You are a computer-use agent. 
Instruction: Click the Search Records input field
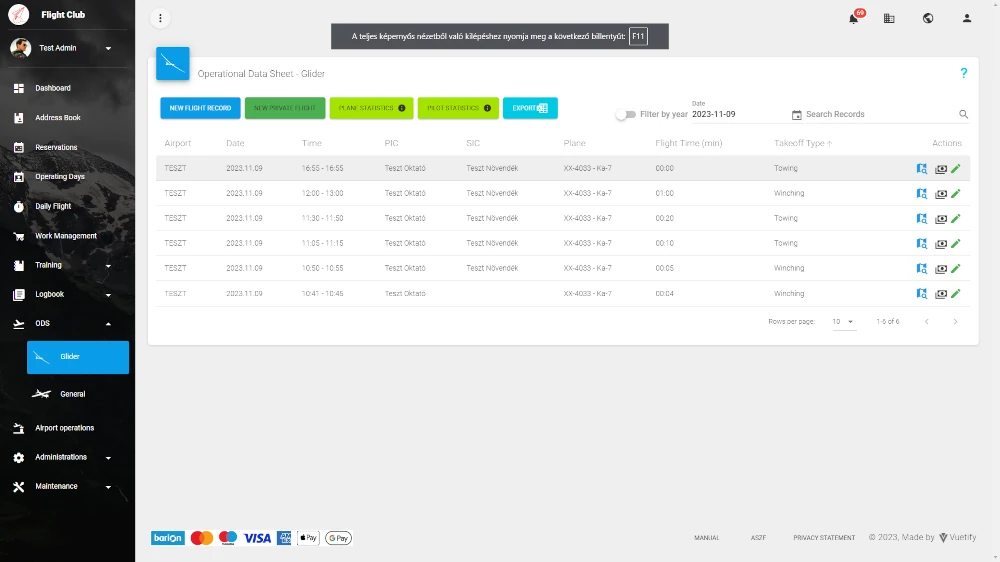(x=878, y=115)
